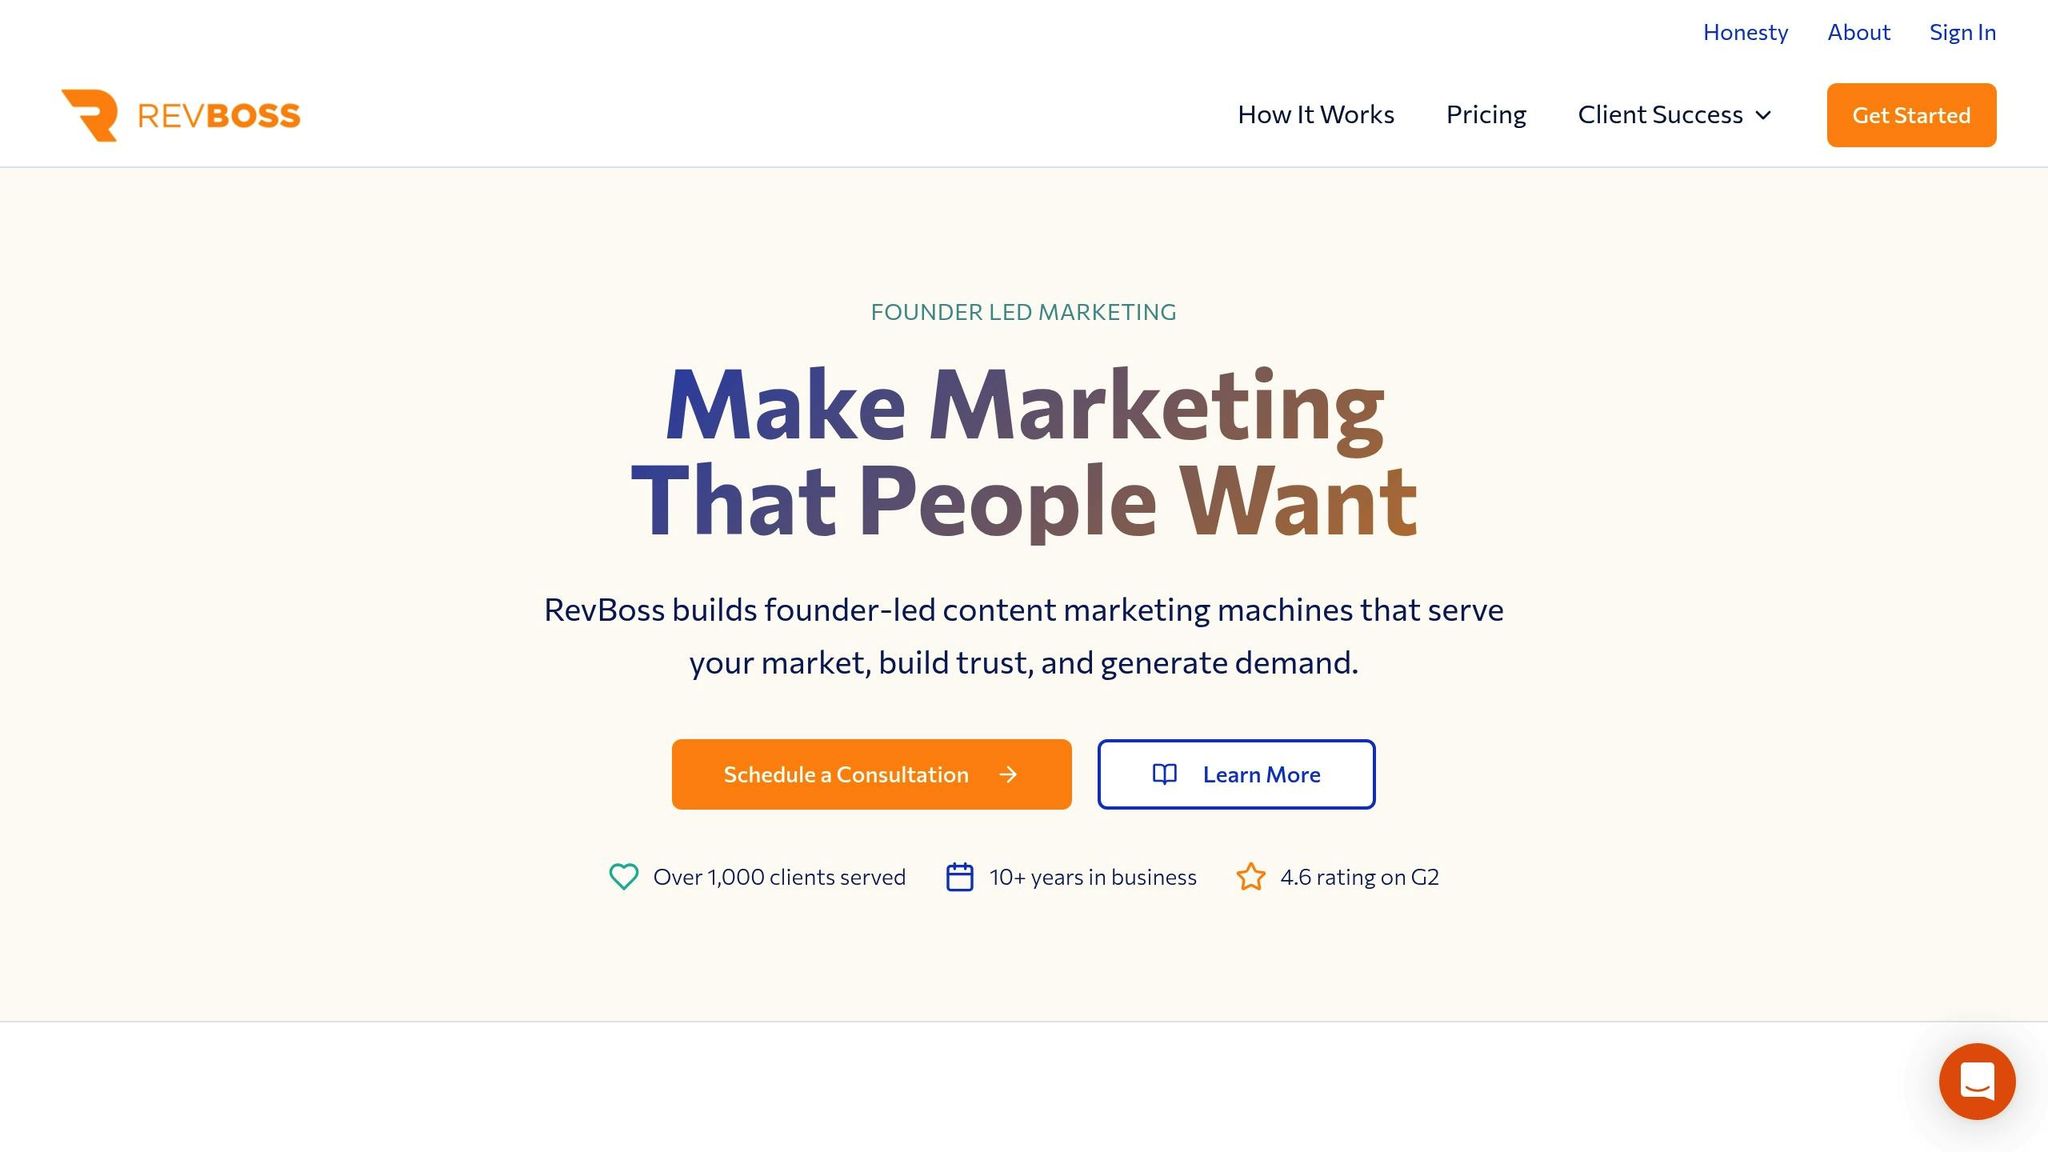Click Schedule a Consultation button

pos(846,774)
